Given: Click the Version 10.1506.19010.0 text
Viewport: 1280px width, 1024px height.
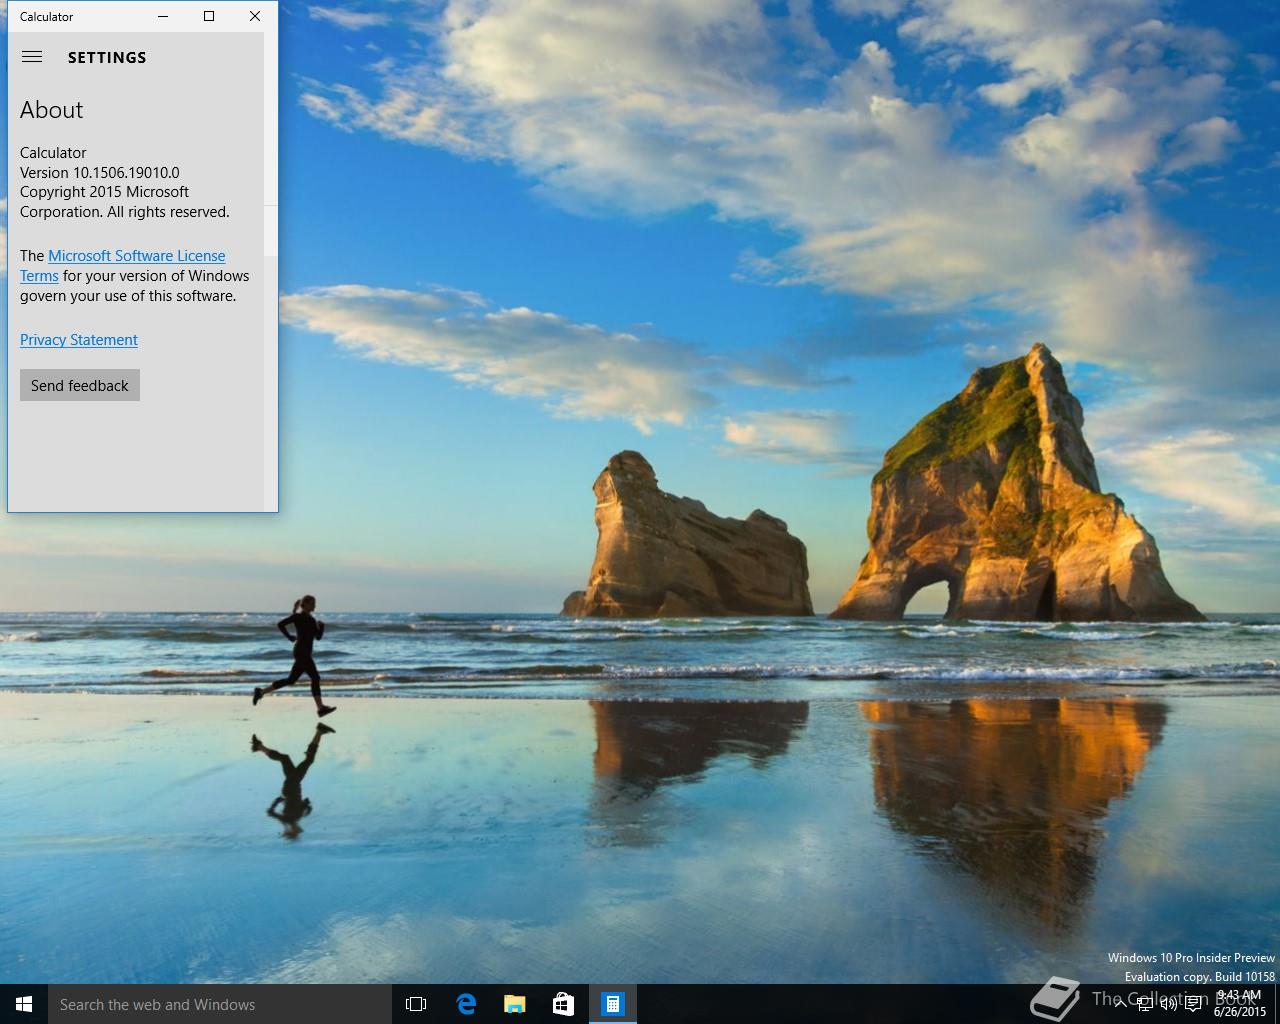Looking at the screenshot, I should [x=100, y=172].
